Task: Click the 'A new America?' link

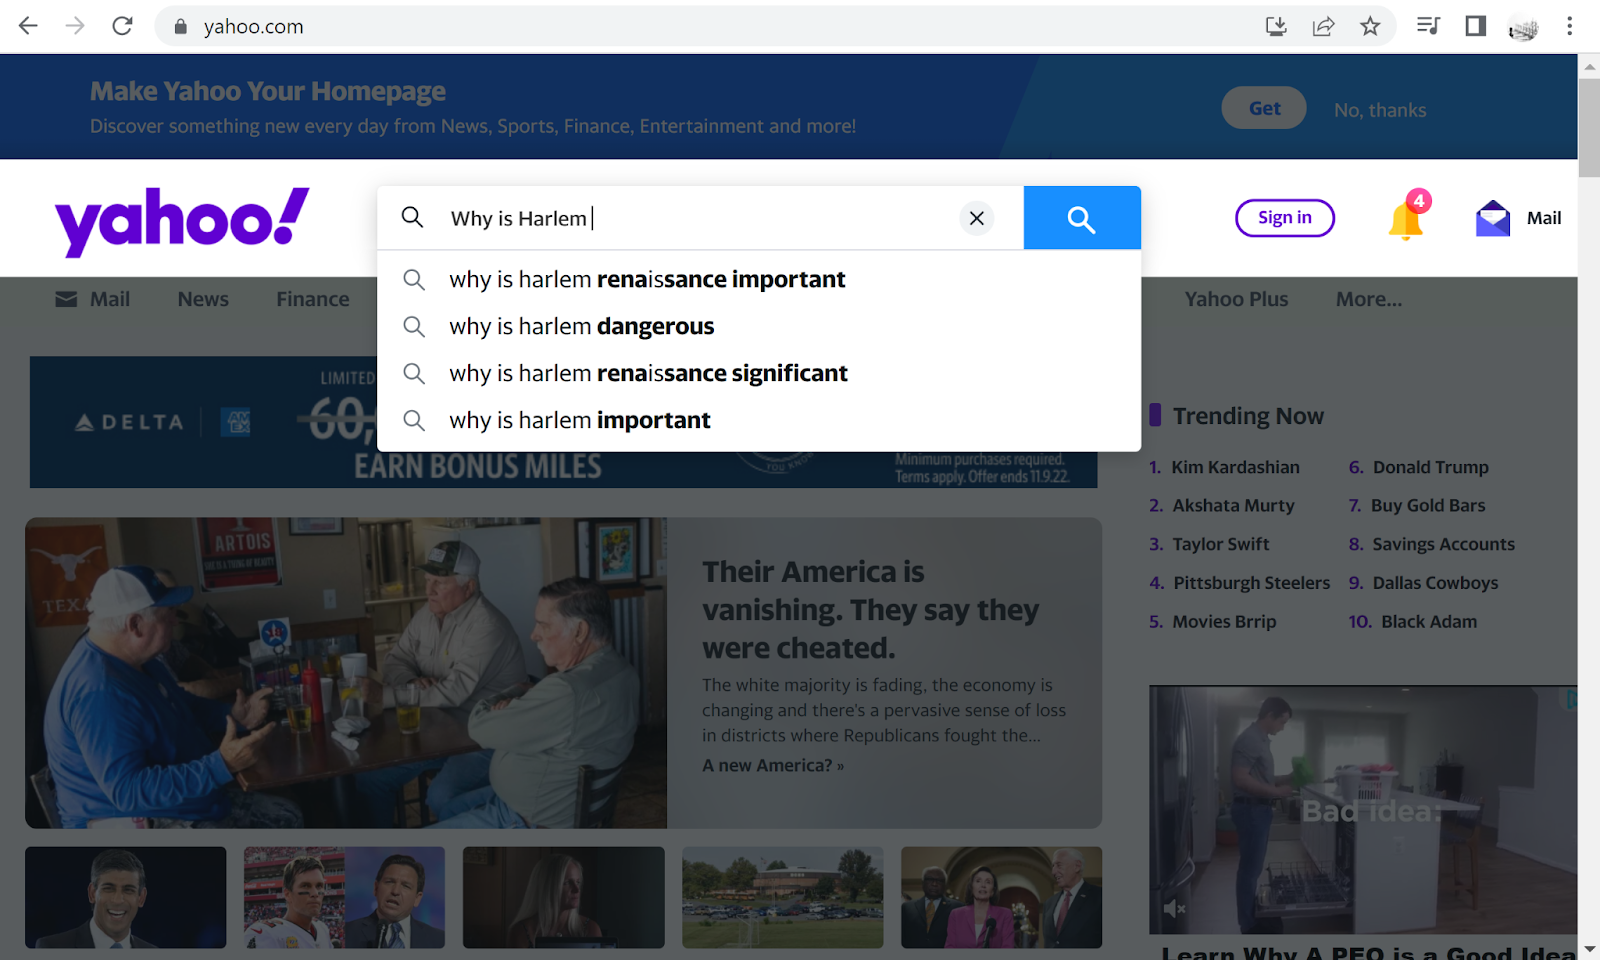Action: tap(773, 765)
